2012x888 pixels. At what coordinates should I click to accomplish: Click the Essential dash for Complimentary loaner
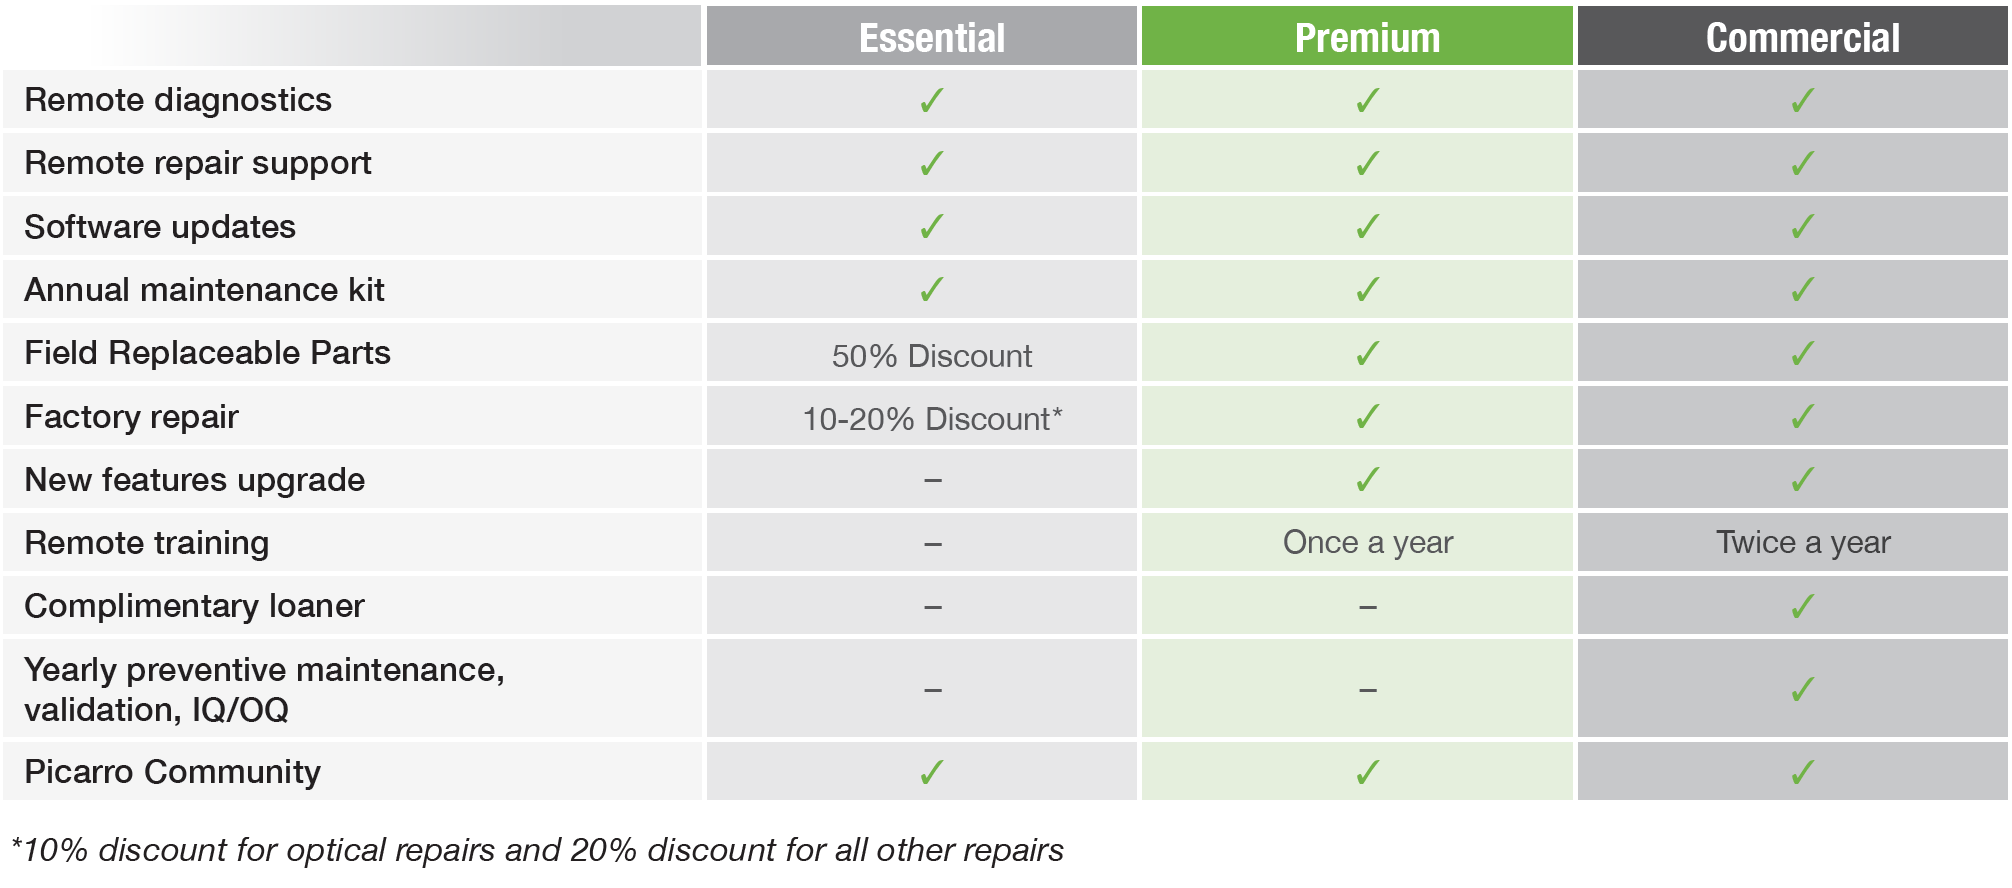tap(932, 607)
